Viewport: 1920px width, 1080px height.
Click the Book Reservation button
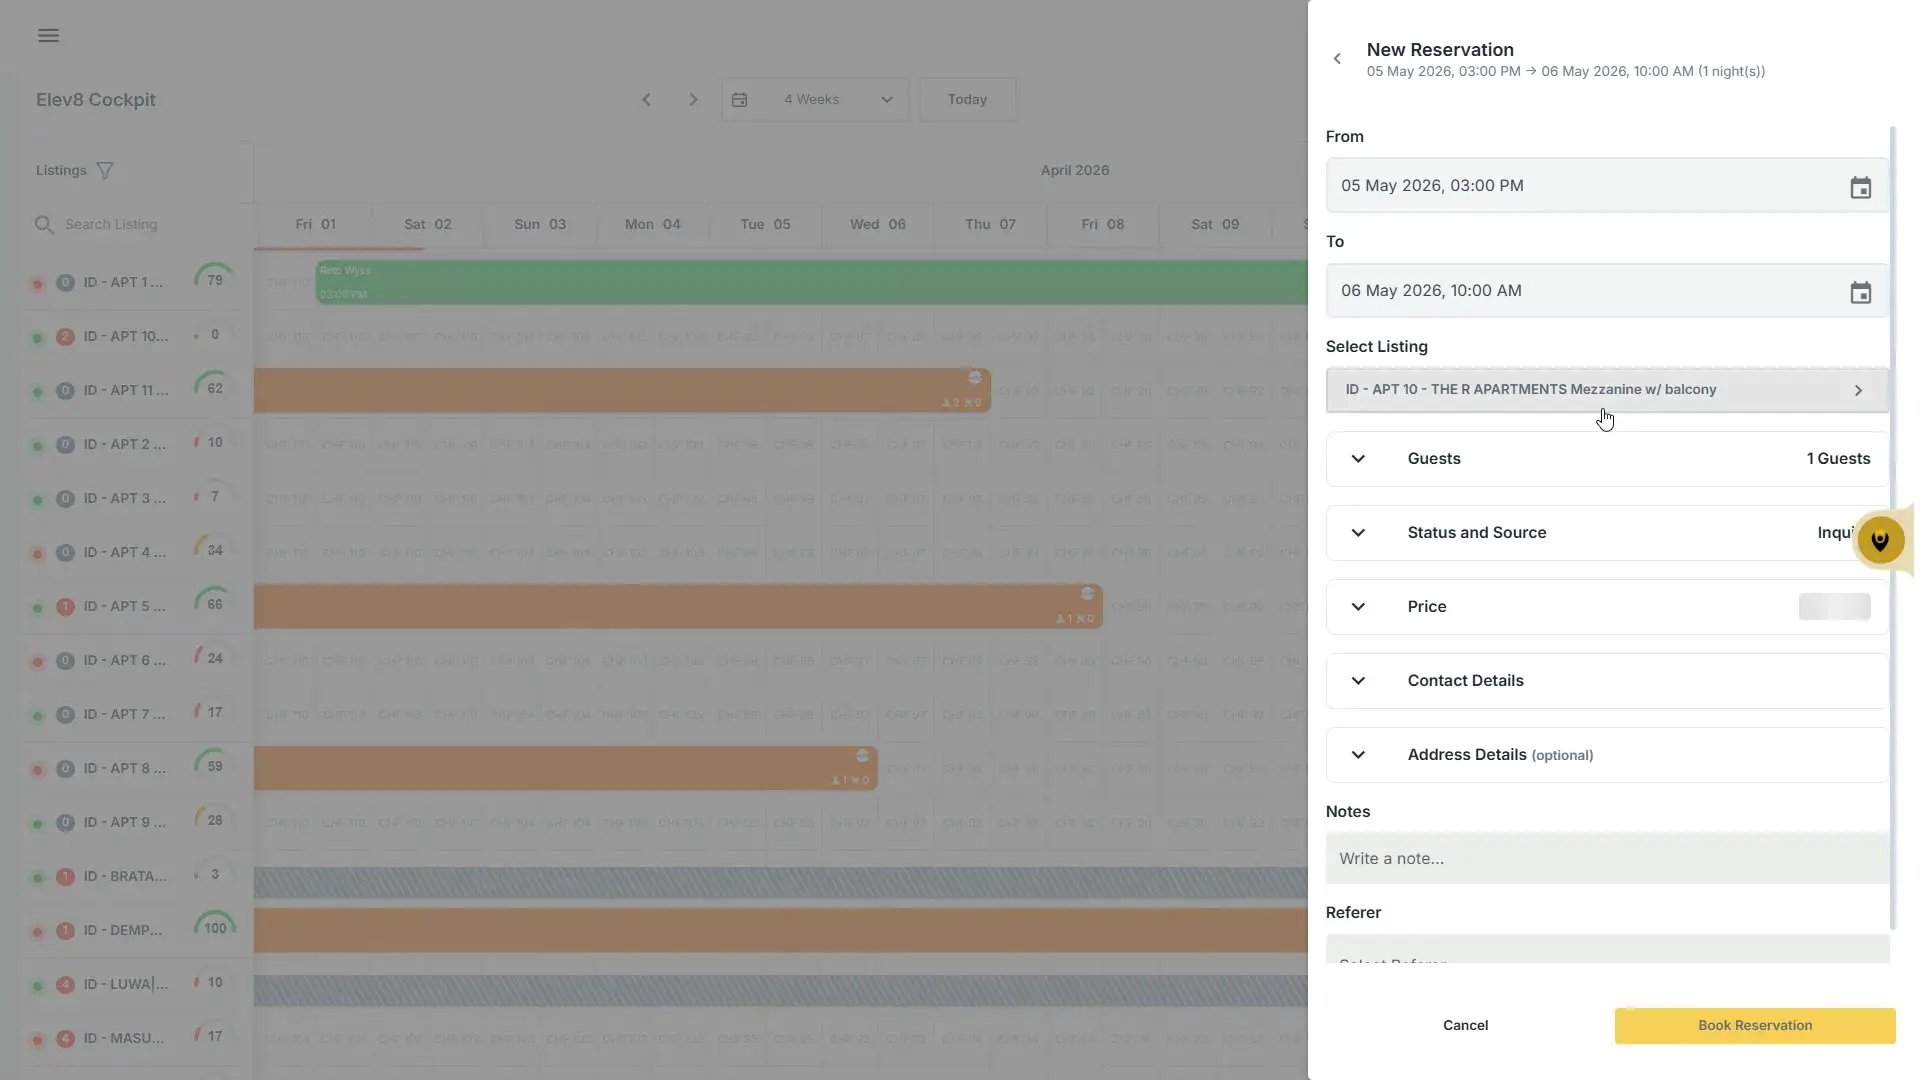pyautogui.click(x=1754, y=1026)
